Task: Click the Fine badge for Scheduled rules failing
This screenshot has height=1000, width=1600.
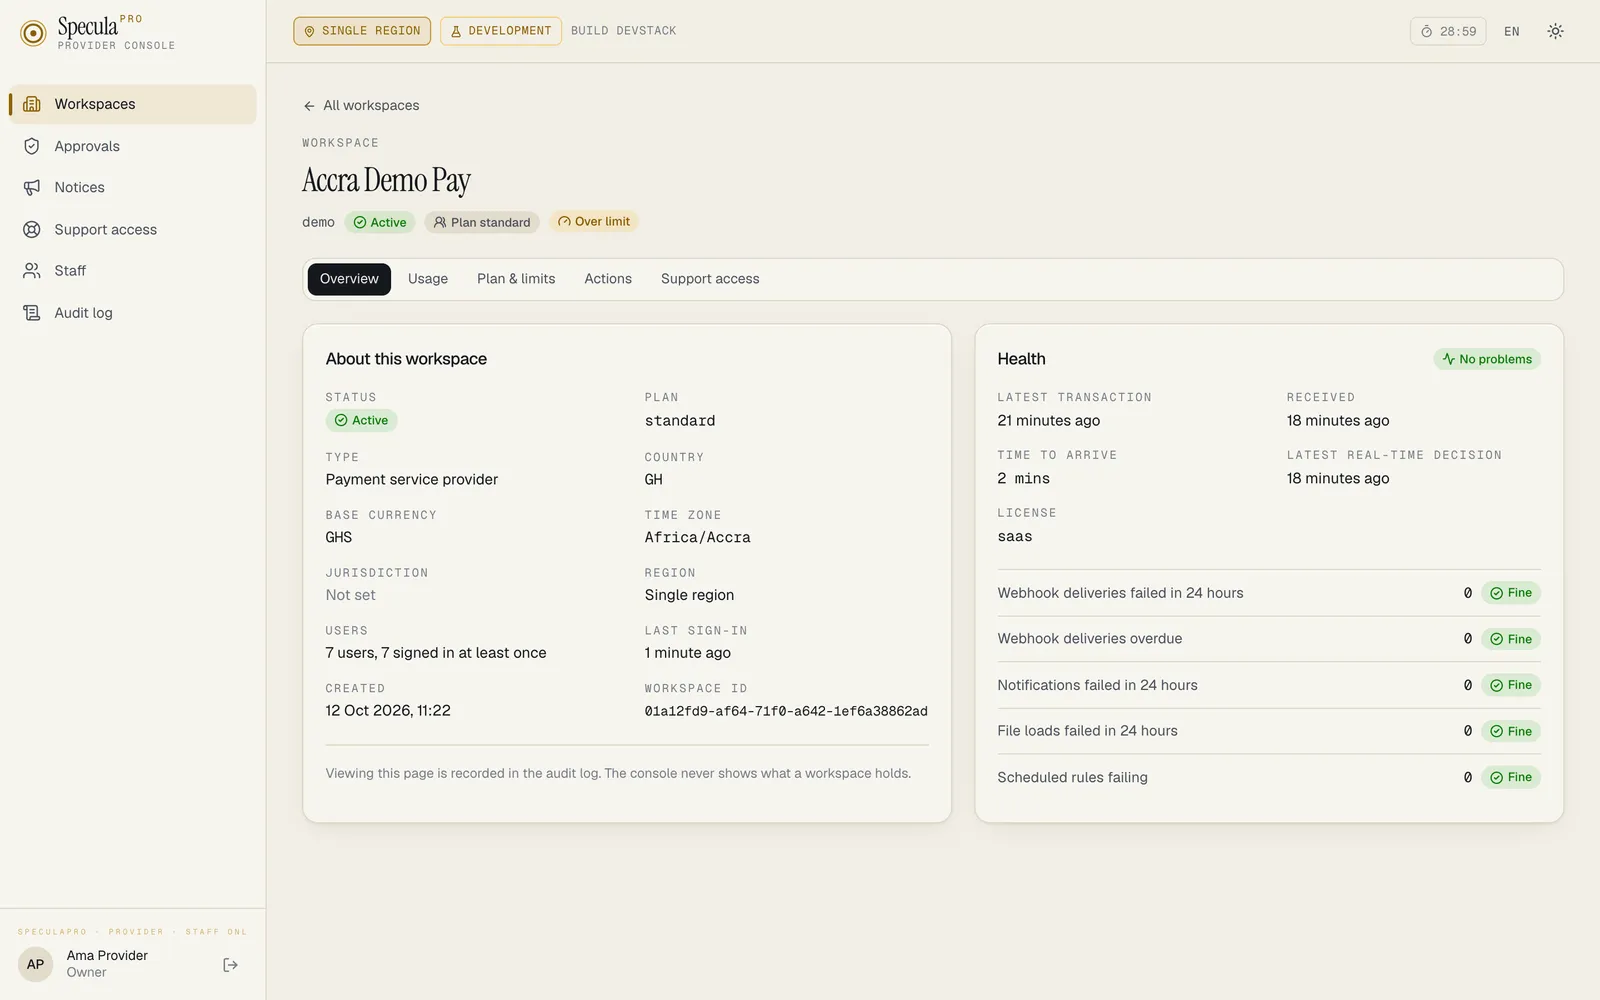Action: [1511, 777]
